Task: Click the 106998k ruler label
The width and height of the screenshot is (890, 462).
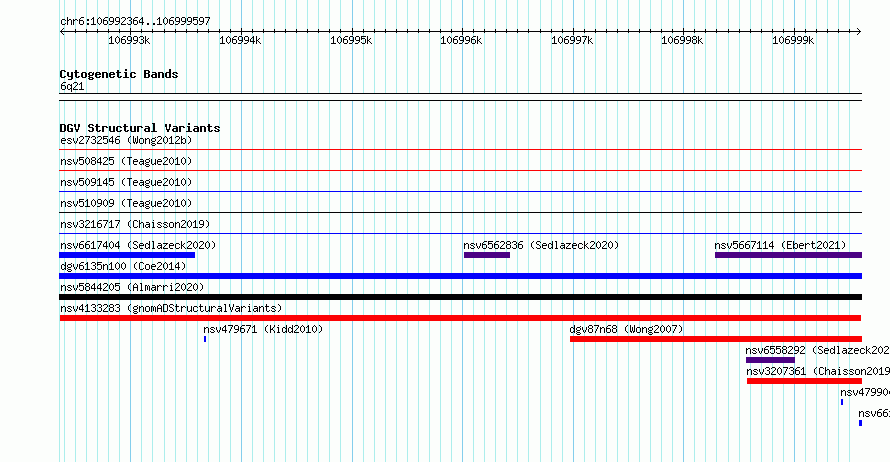Action: tap(682, 40)
